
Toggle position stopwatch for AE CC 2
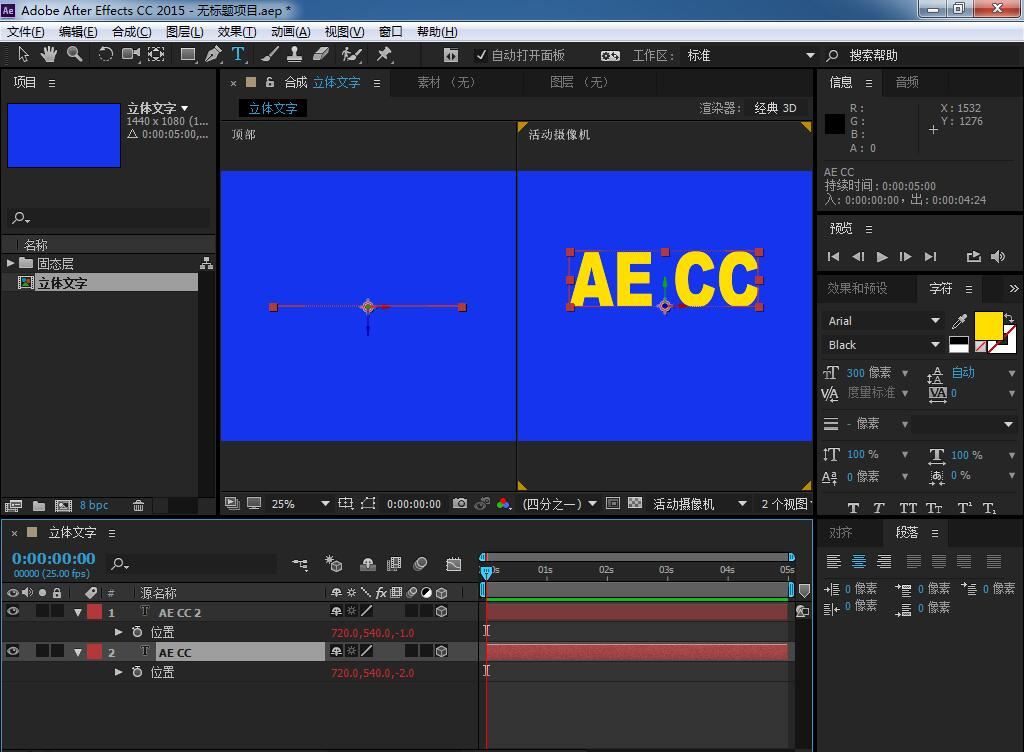[x=137, y=632]
